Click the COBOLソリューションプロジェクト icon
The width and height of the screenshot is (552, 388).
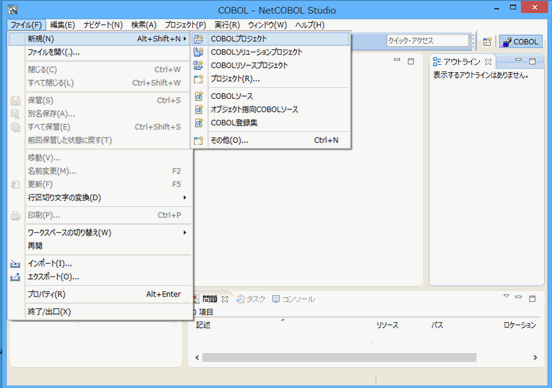tap(199, 52)
